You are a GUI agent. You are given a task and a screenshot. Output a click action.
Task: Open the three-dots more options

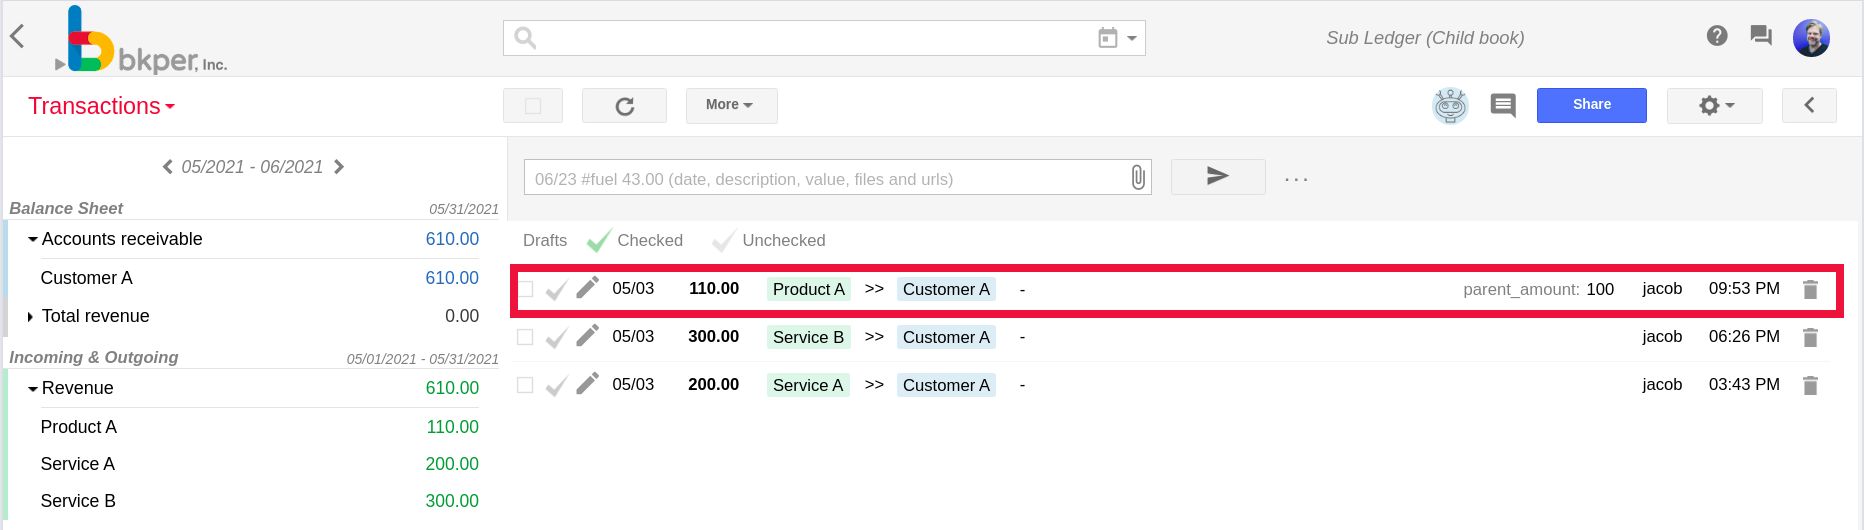click(1296, 180)
